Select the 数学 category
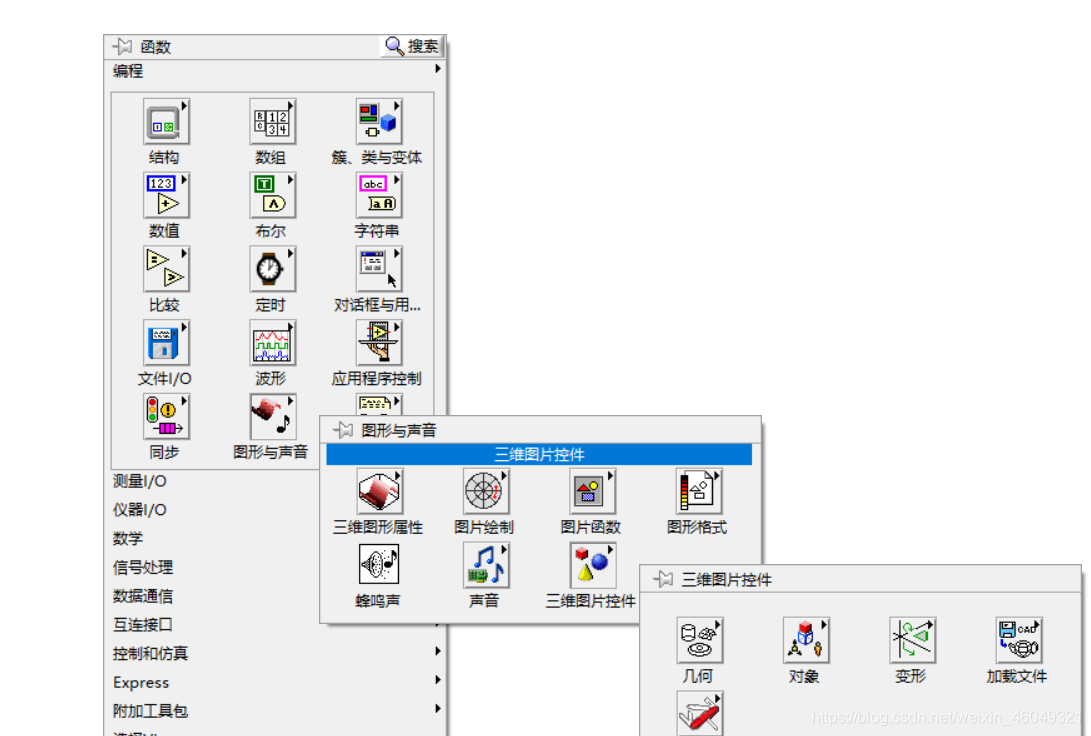Viewport: 1091px width, 736px height. (x=128, y=538)
